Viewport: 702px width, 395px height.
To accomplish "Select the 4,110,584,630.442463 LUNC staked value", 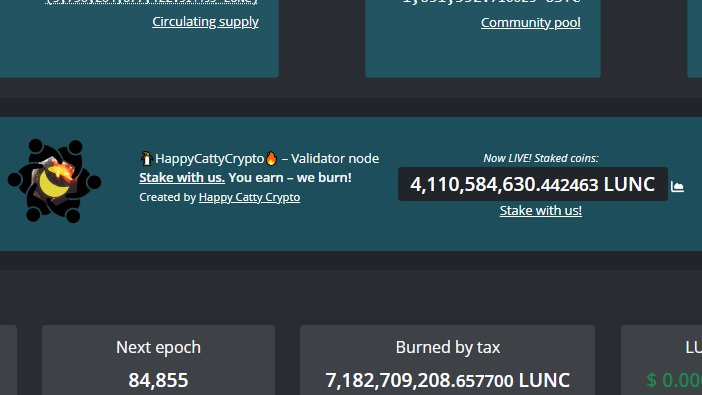I will click(533, 185).
